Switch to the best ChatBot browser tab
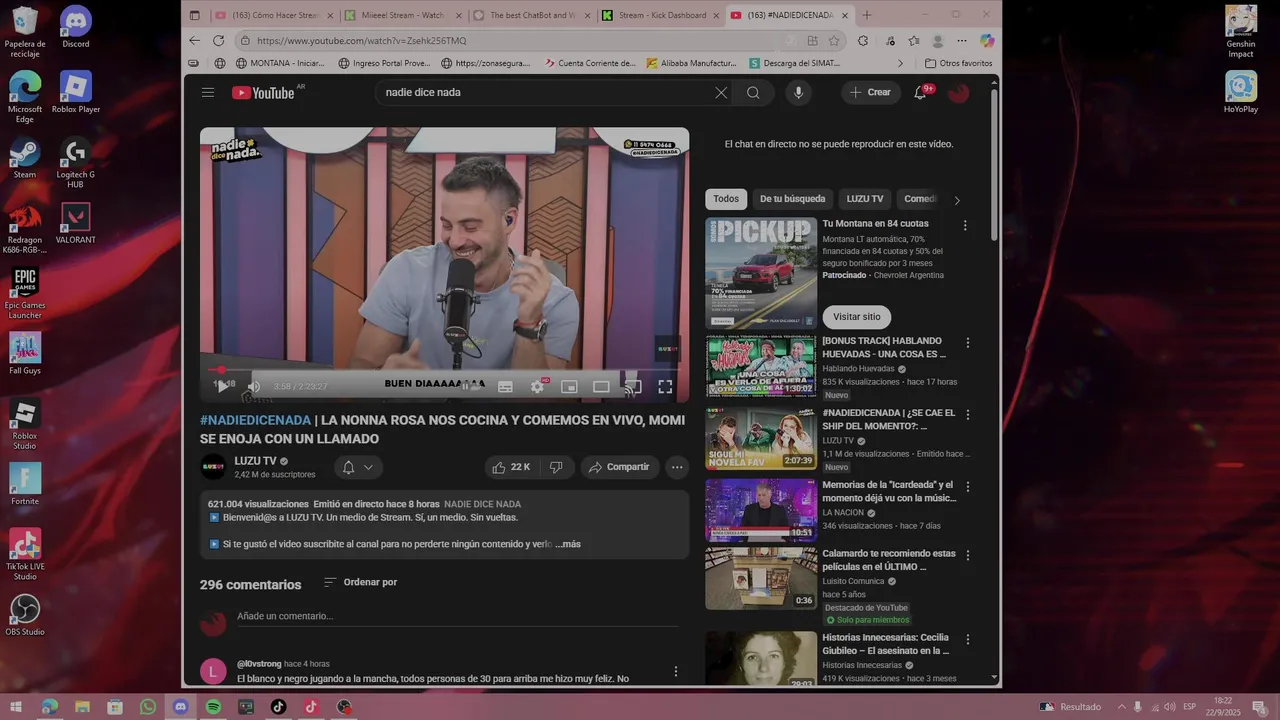The width and height of the screenshot is (1280, 720). point(533,15)
